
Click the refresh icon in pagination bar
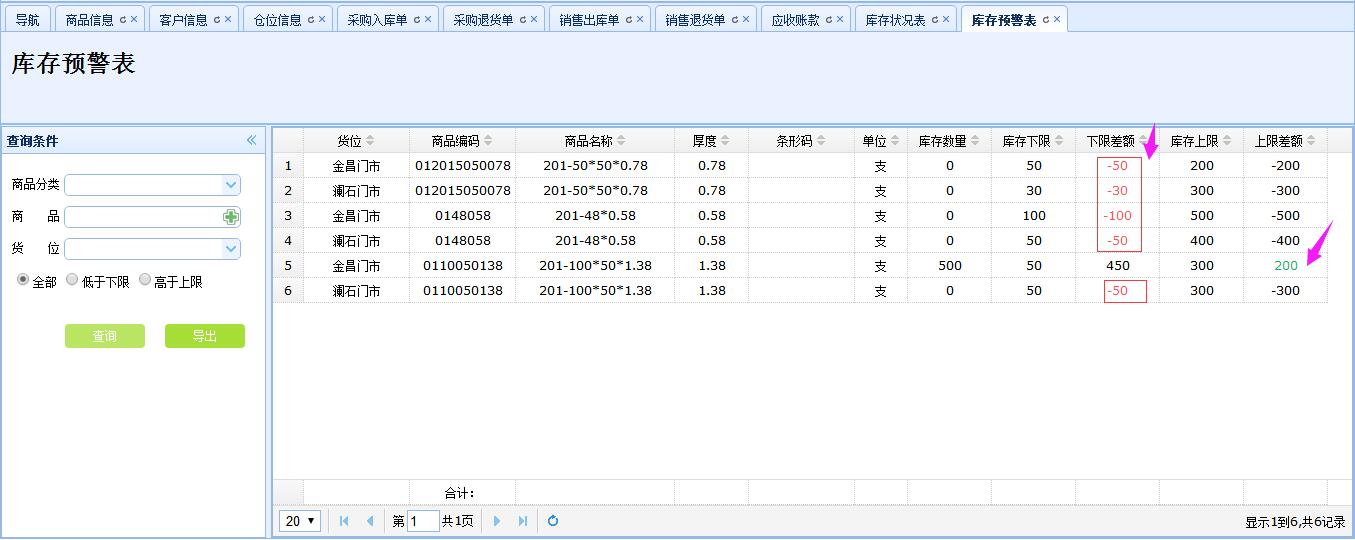pos(553,521)
